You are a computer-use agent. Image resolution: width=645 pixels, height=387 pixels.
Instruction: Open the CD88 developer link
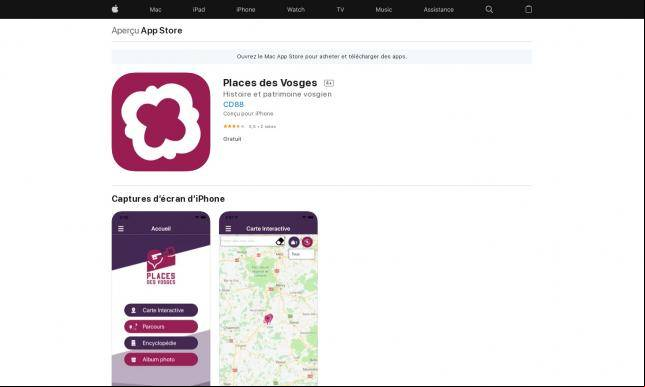point(233,104)
